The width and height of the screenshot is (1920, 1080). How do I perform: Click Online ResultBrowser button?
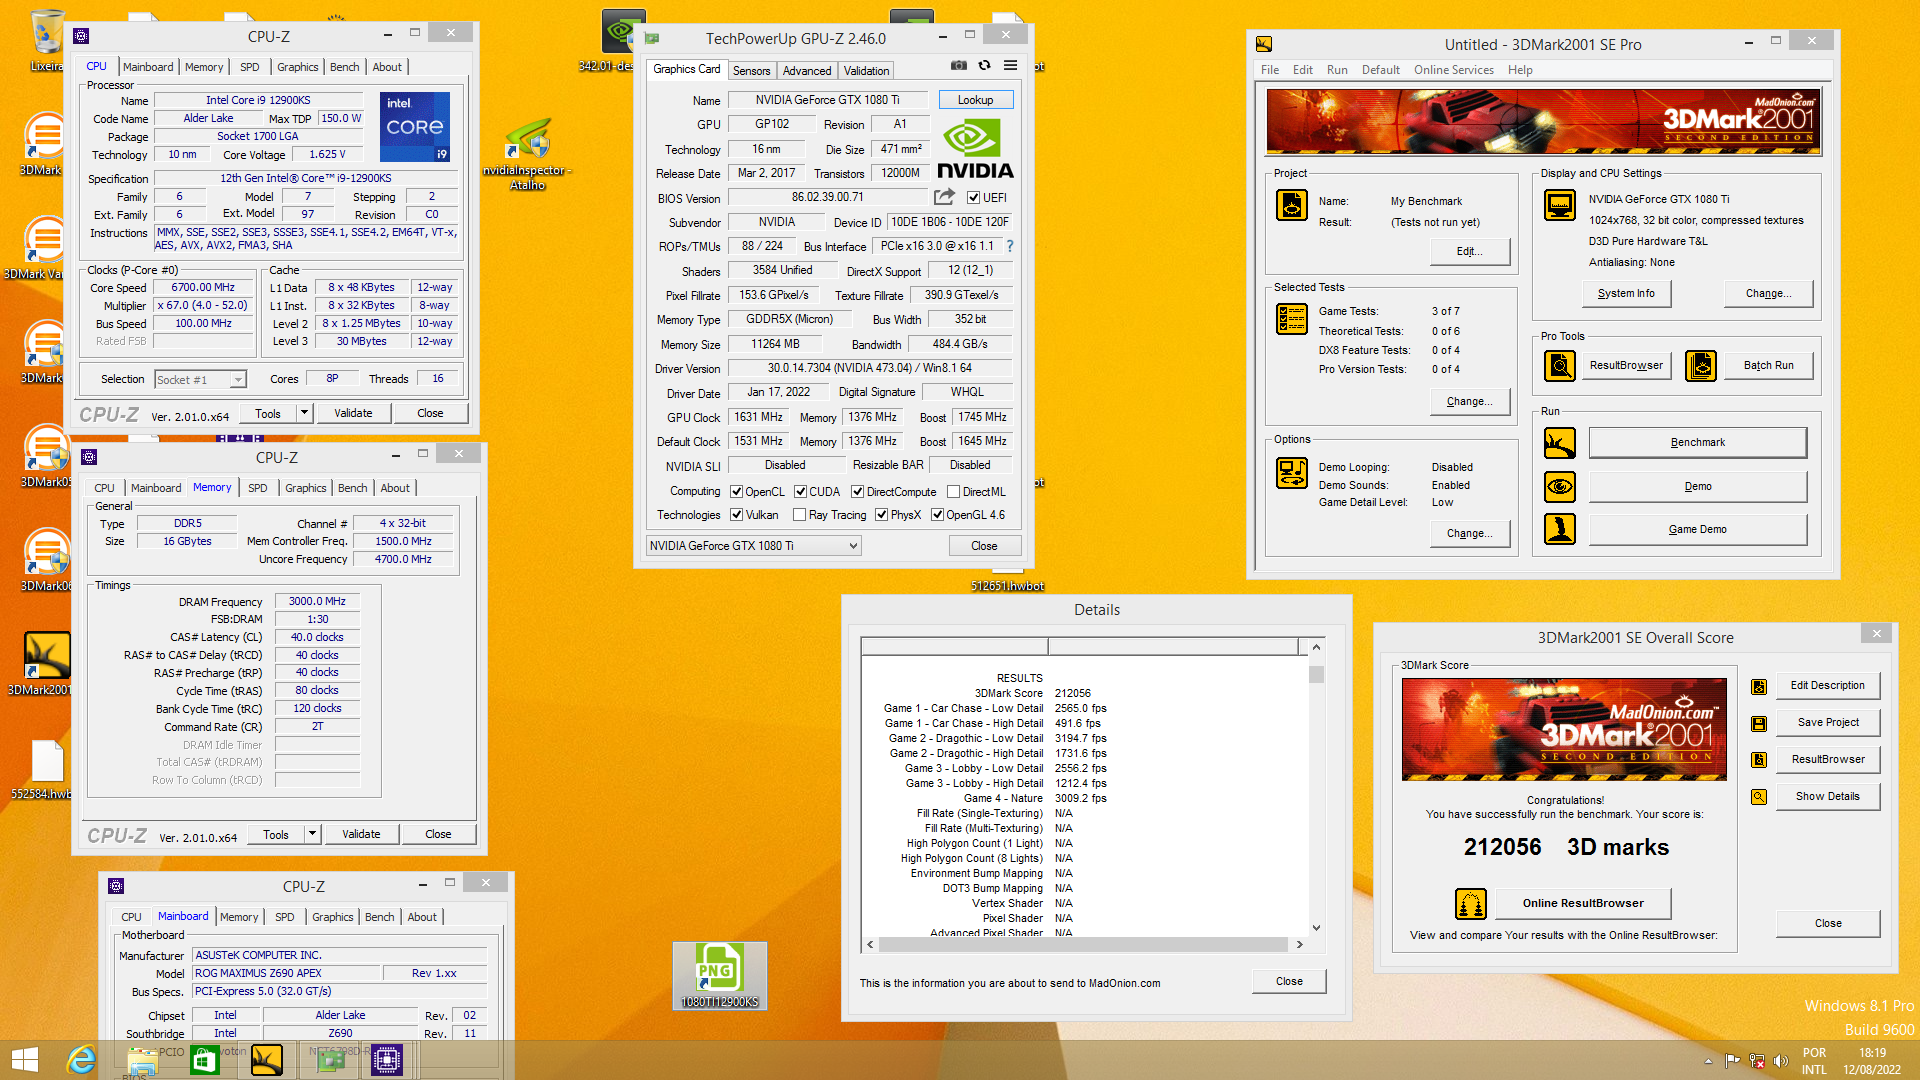(1583, 903)
